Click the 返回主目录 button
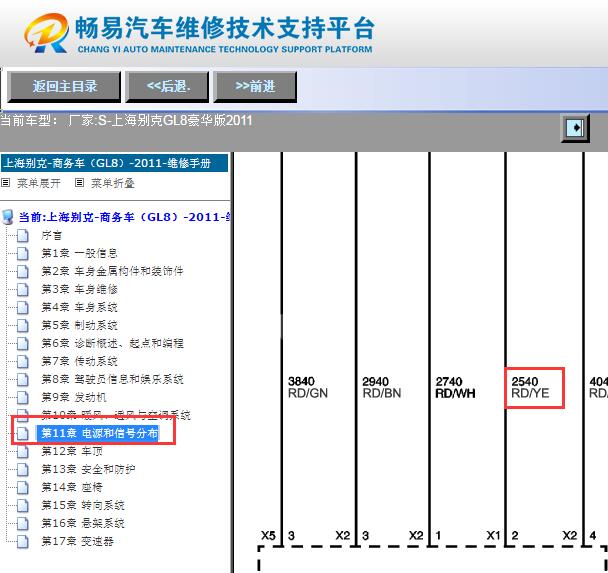608x573 pixels. 64,86
